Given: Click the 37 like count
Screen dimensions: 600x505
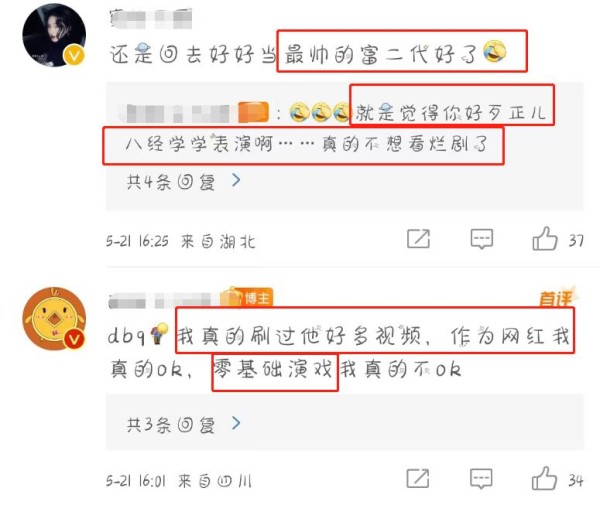Looking at the screenshot, I should [x=576, y=241].
